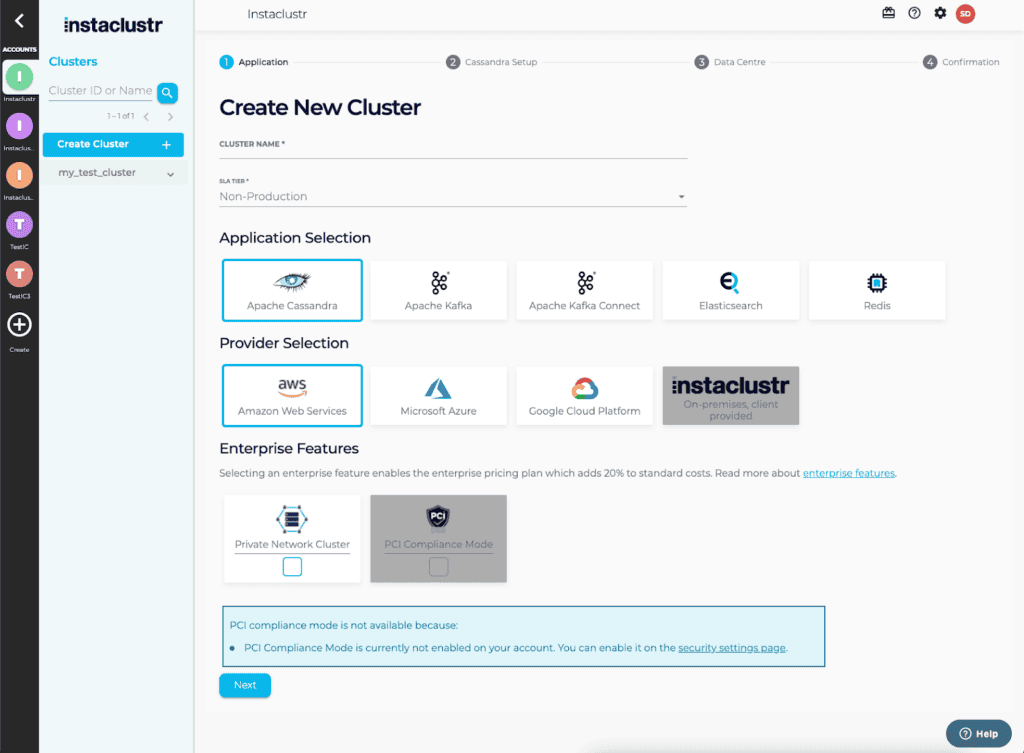Click the Cluster Name input field
Image resolution: width=1024 pixels, height=753 pixels.
pos(452,156)
